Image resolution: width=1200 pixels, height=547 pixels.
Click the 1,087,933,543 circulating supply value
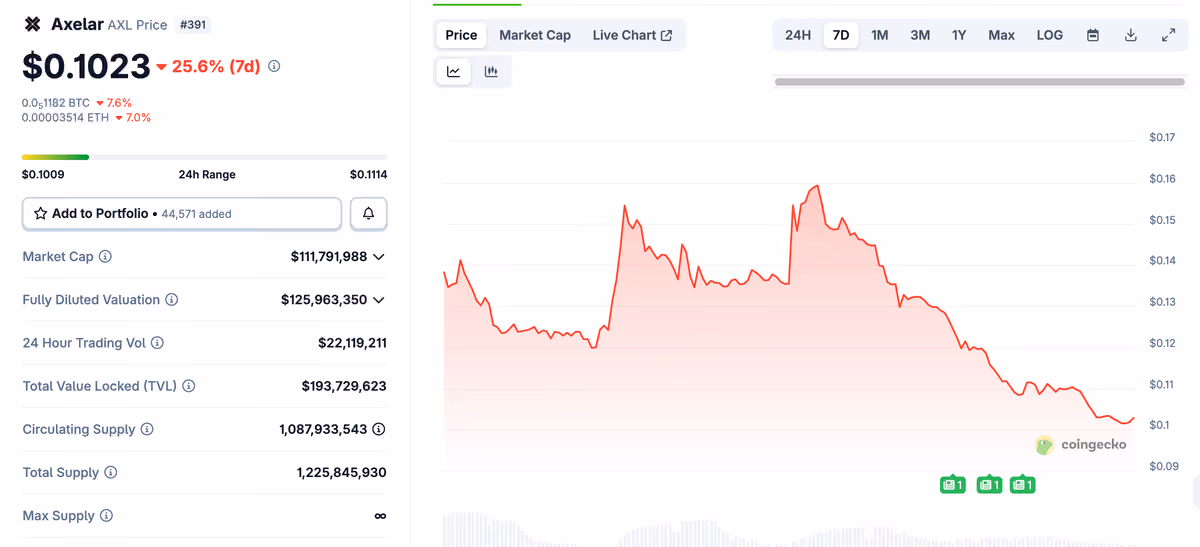tap(324, 429)
